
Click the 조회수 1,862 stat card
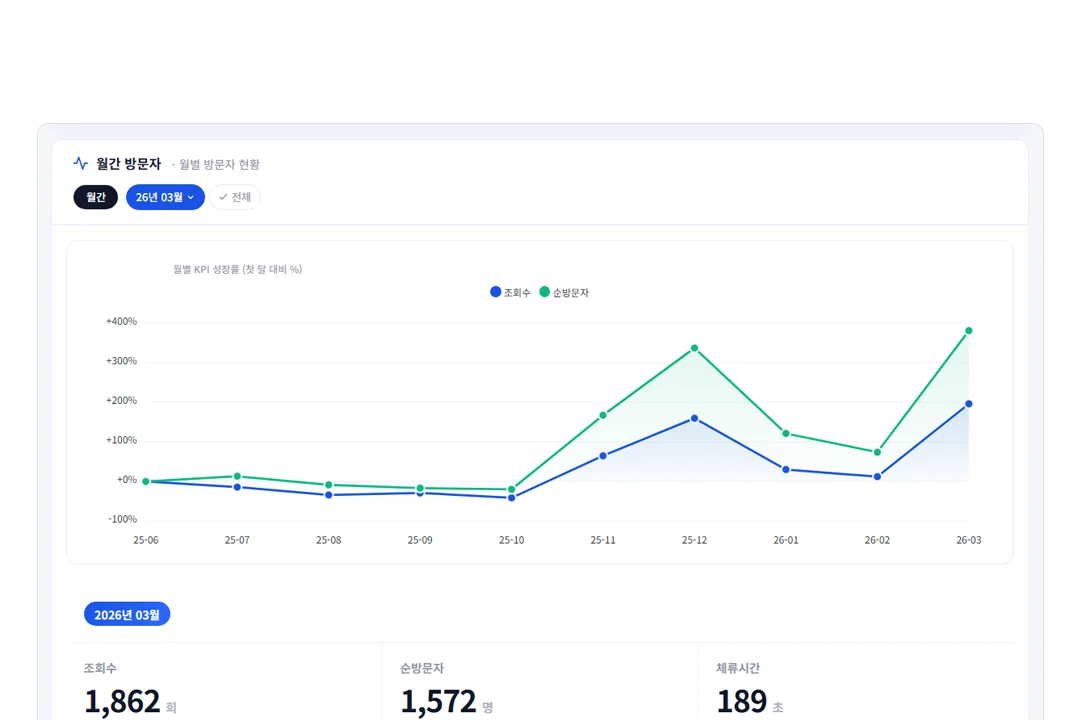coord(225,682)
